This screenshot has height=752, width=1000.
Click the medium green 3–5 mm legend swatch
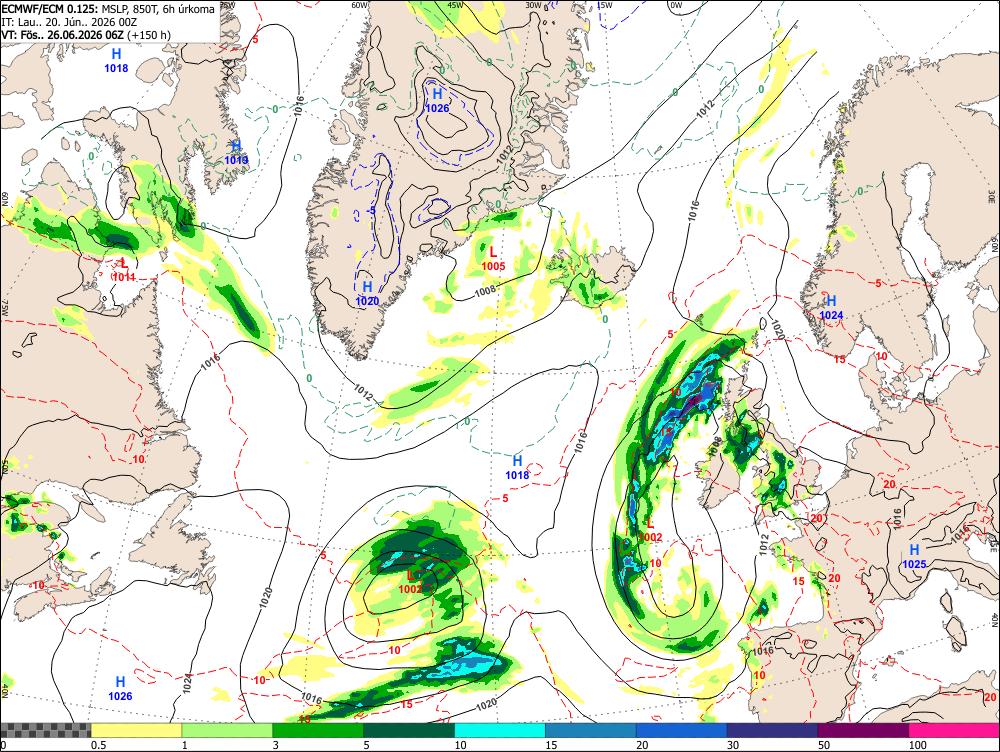tap(318, 730)
